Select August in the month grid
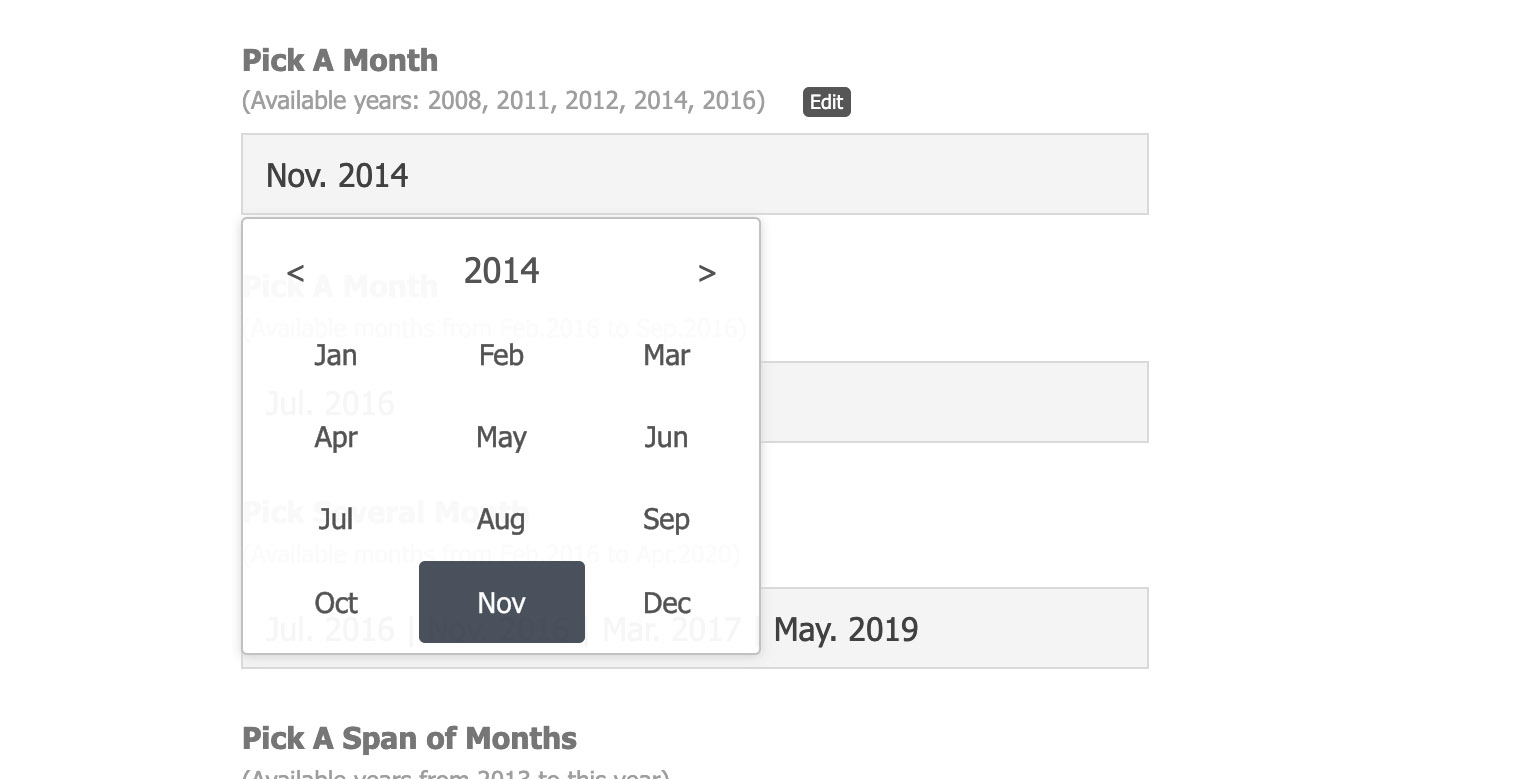This screenshot has width=1528, height=779. tap(501, 519)
